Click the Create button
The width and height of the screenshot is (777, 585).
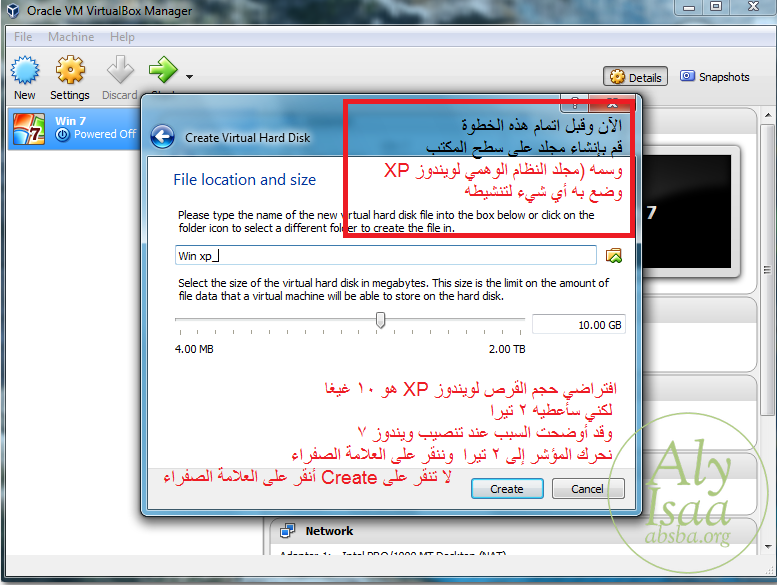(x=506, y=489)
